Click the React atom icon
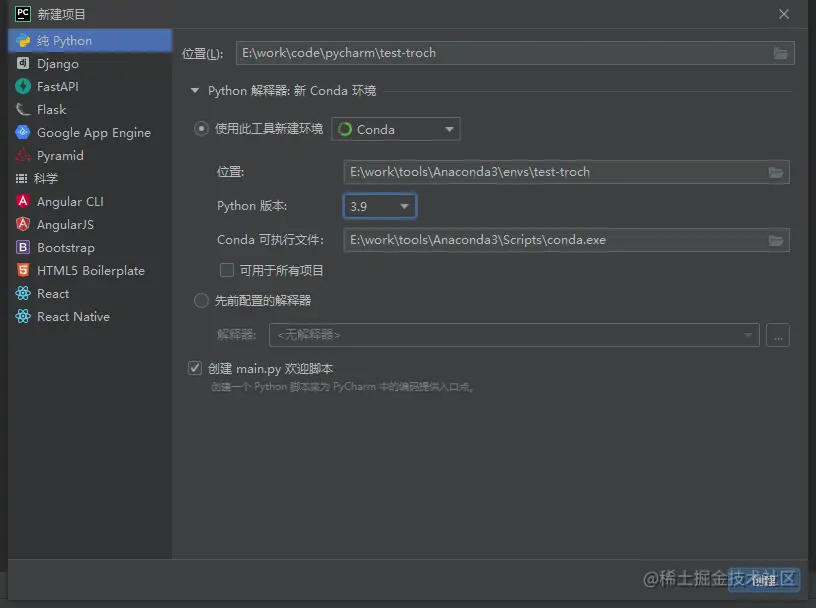Screen dimensions: 816x608 point(23,293)
